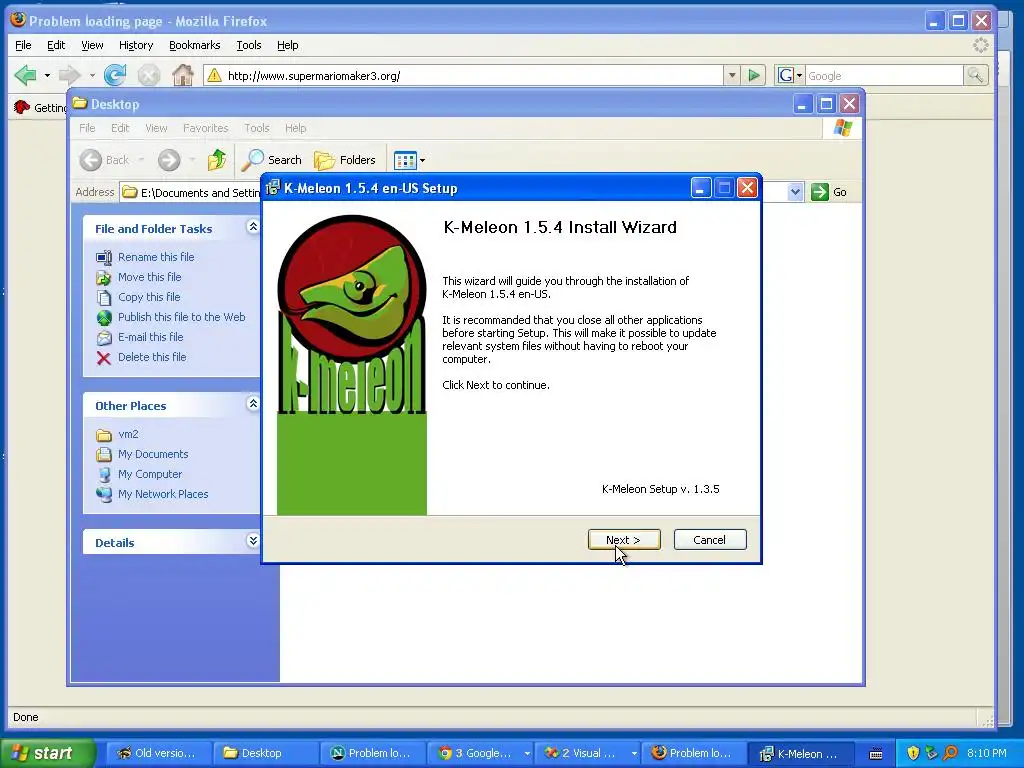Image resolution: width=1024 pixels, height=768 pixels.
Task: Open Firefox History menu
Action: [x=136, y=45]
